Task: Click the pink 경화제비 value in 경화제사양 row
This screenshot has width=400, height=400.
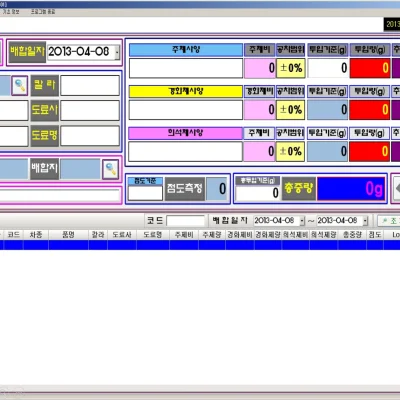Action: pyautogui.click(x=260, y=110)
